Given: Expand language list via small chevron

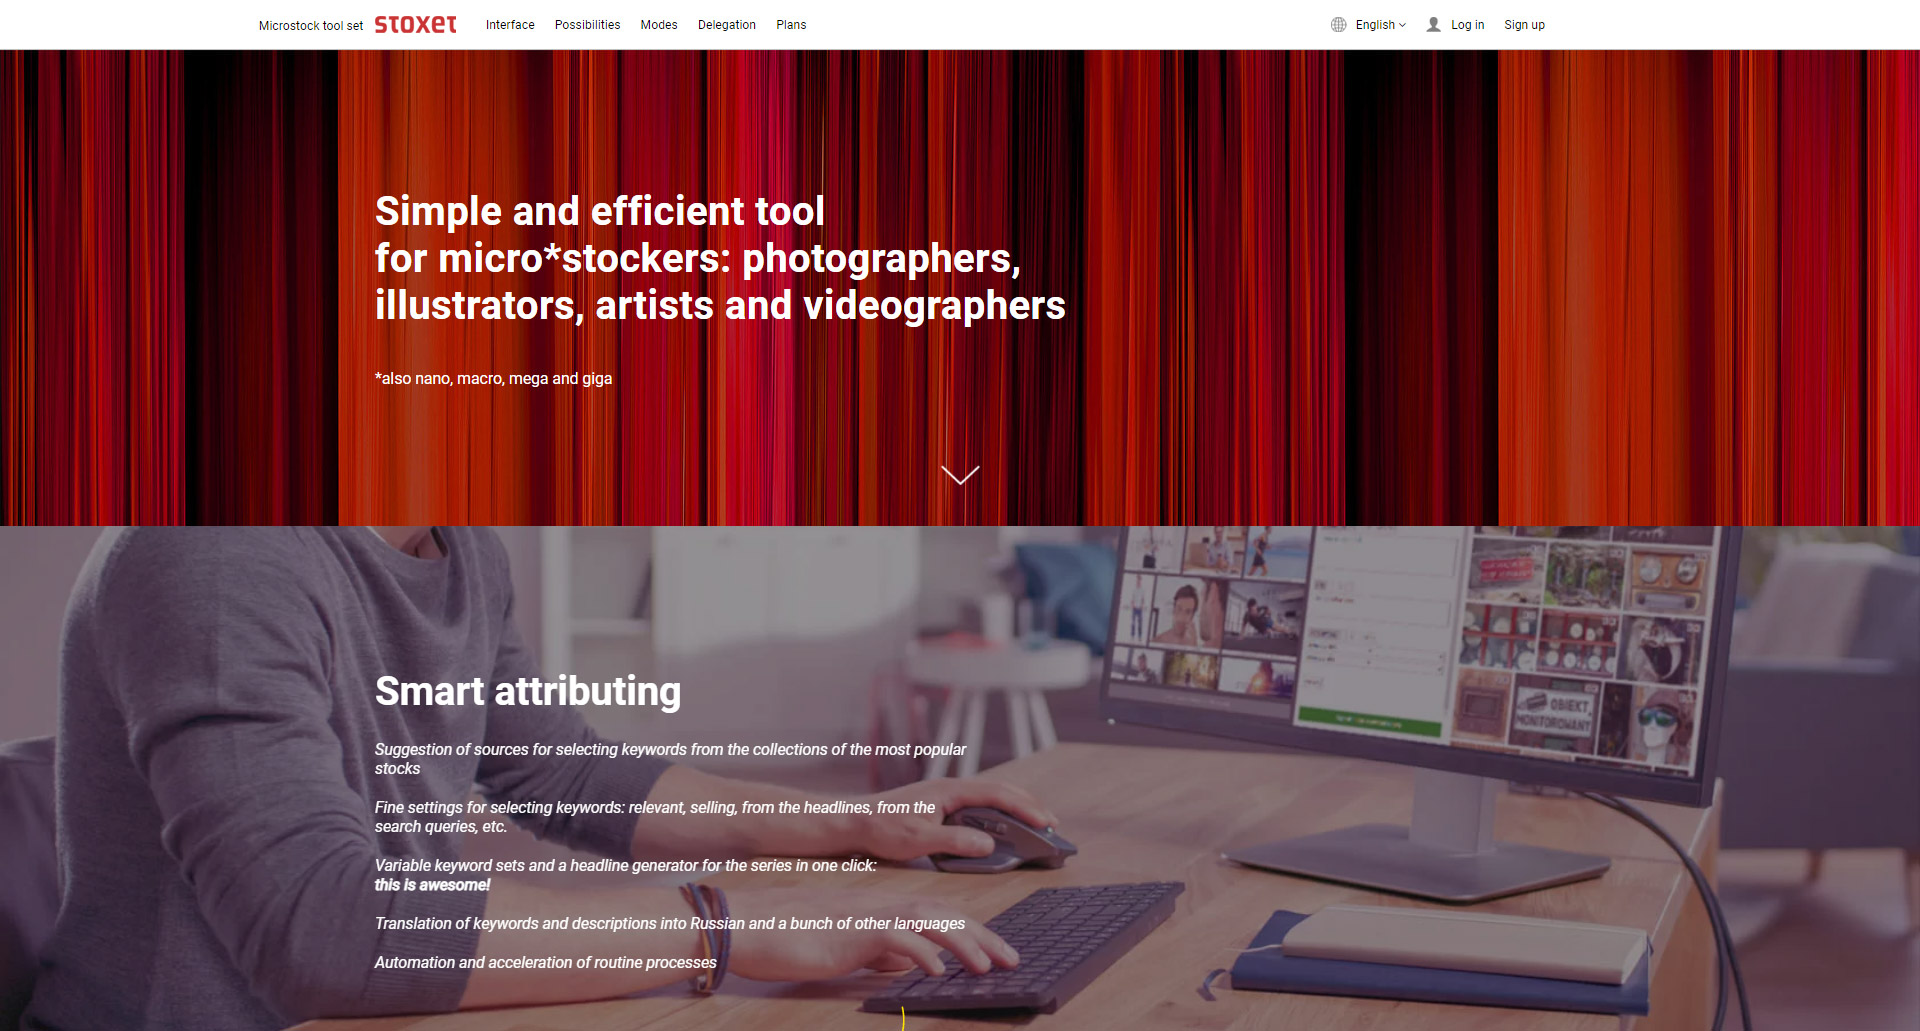Looking at the screenshot, I should point(1402,25).
